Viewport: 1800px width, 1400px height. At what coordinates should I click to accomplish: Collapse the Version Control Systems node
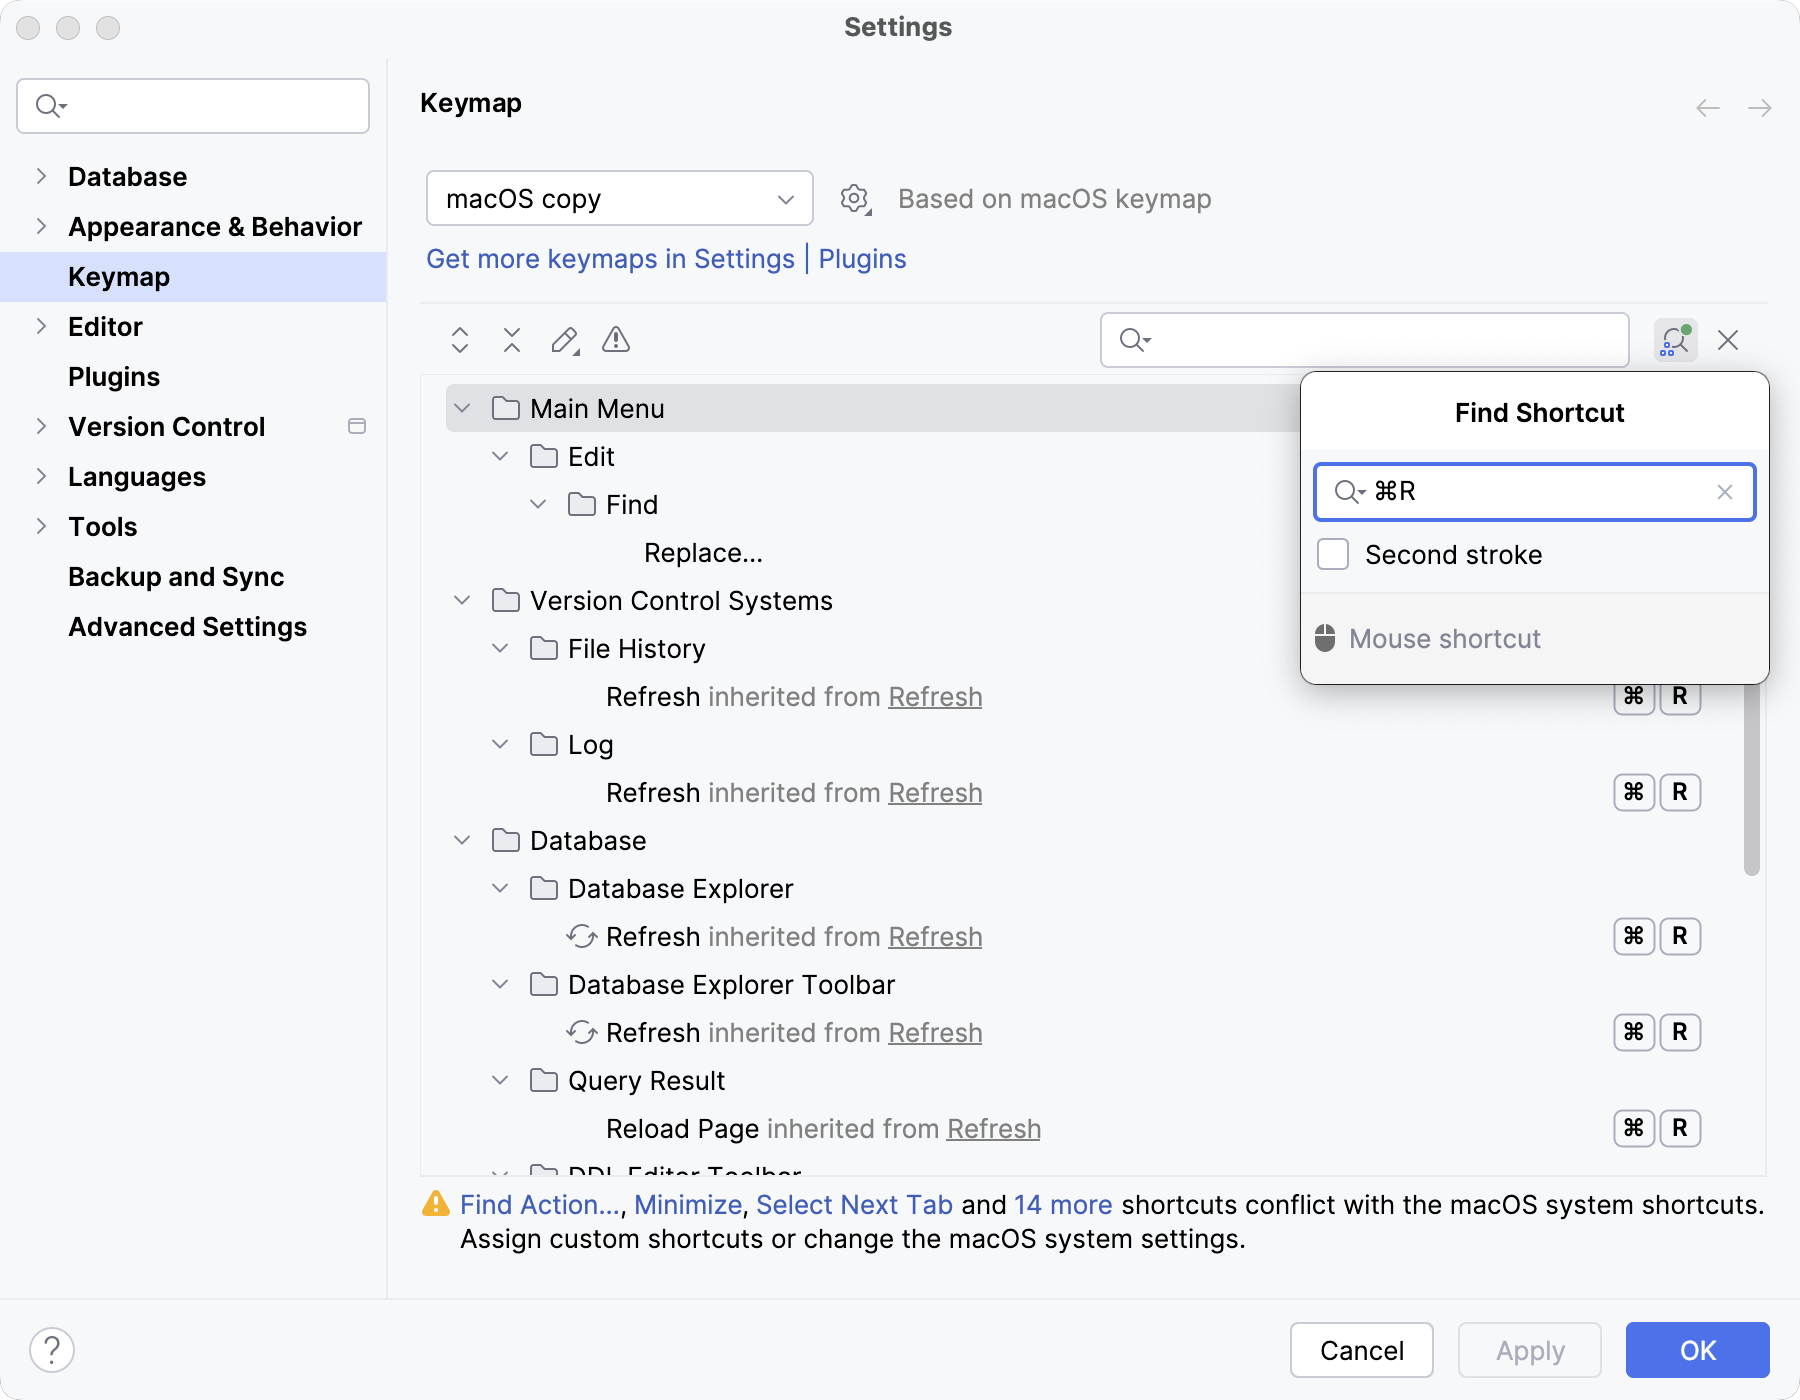pyautogui.click(x=461, y=600)
